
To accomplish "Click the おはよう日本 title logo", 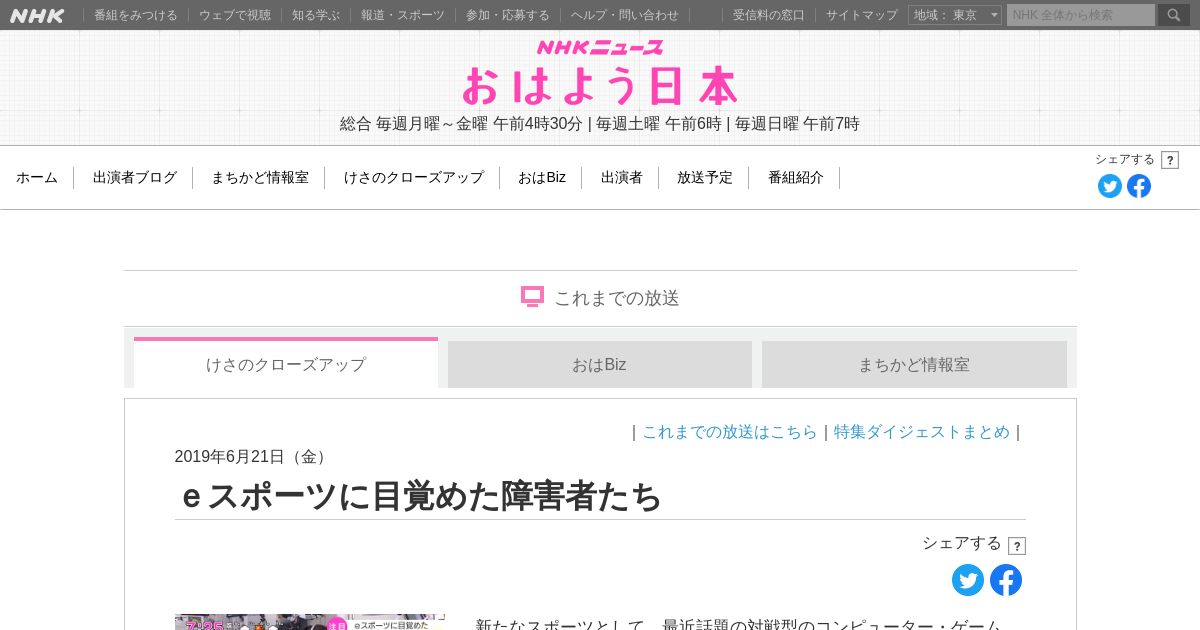I will [600, 86].
